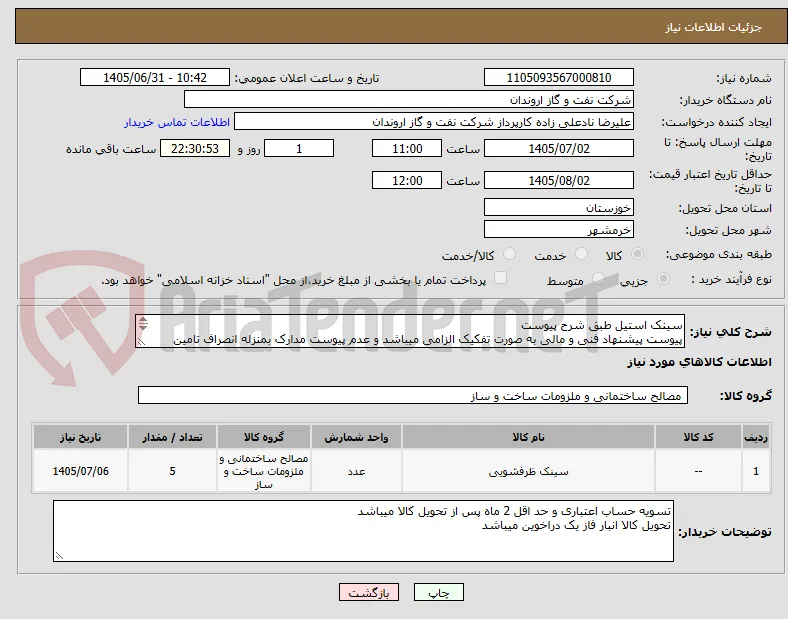
Task: Click the remaining days field showing 1
Action: (299, 148)
